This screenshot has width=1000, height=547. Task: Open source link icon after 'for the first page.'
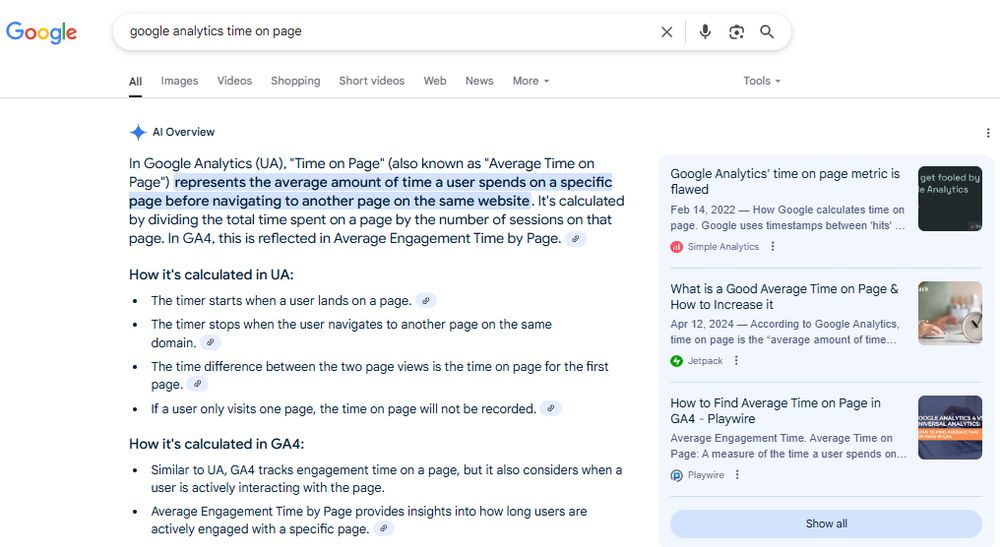[x=198, y=384]
